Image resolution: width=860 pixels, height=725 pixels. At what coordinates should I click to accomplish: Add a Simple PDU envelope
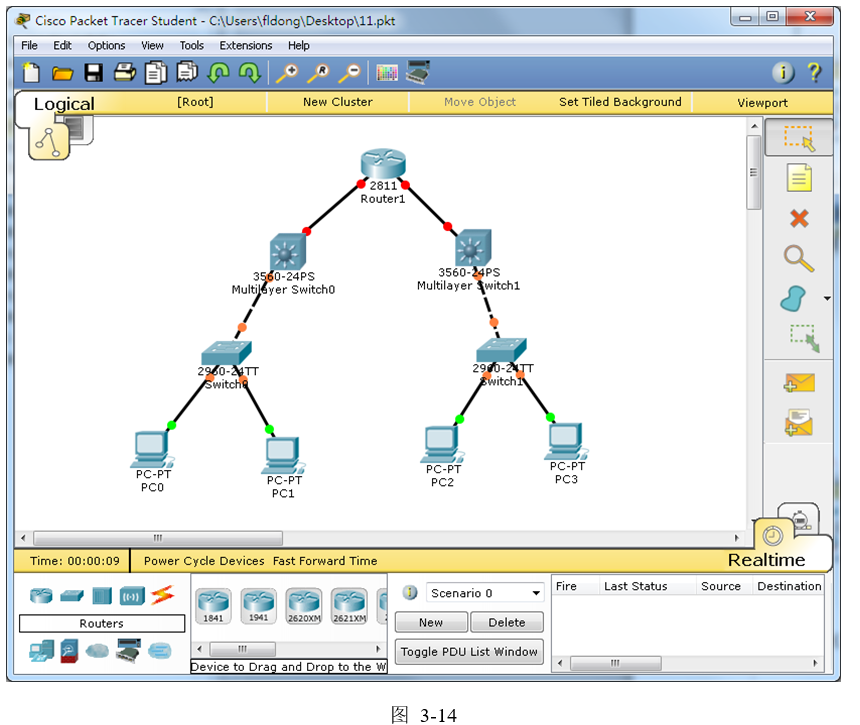[798, 383]
